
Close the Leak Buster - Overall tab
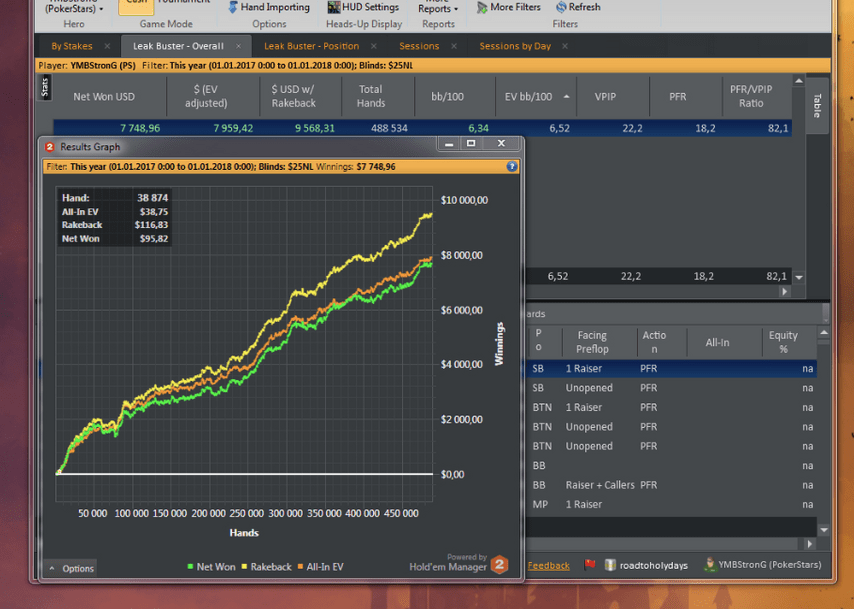tap(238, 46)
